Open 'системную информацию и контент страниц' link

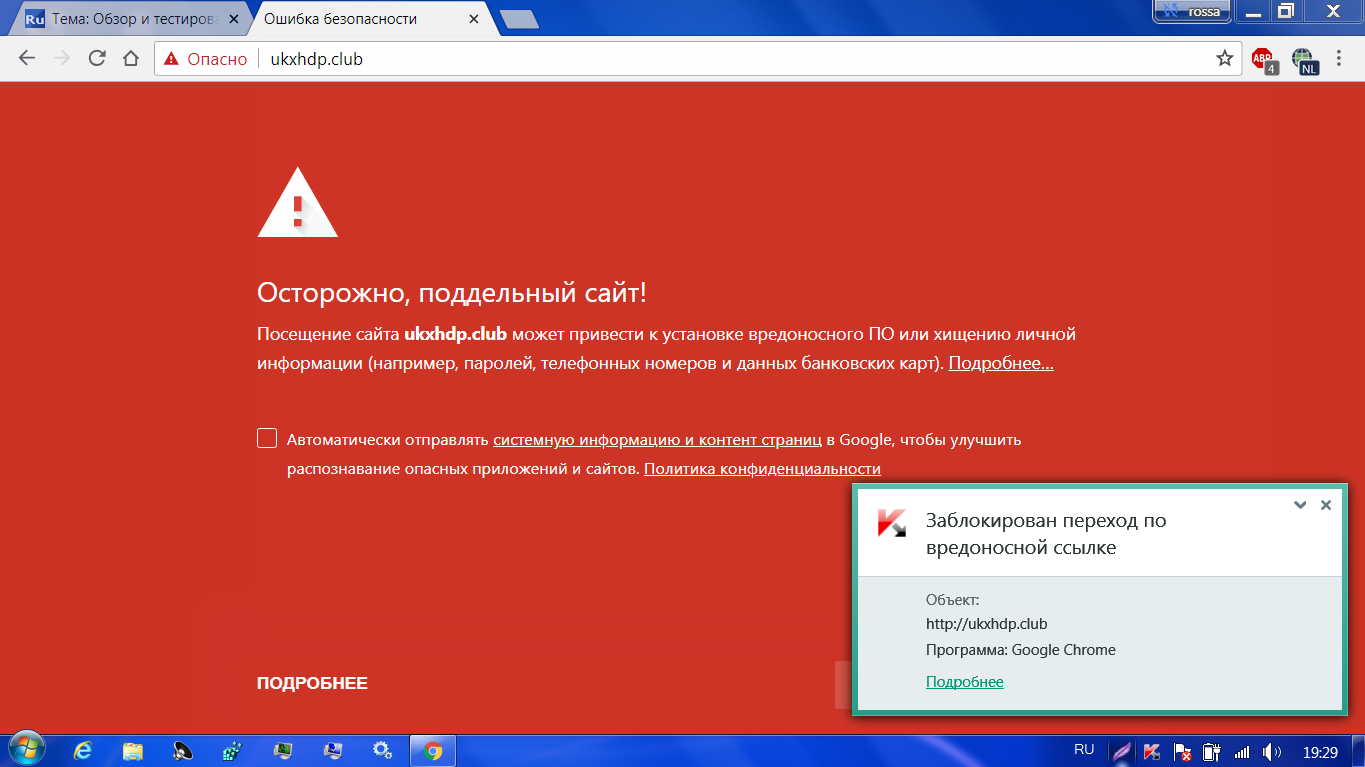pos(657,439)
